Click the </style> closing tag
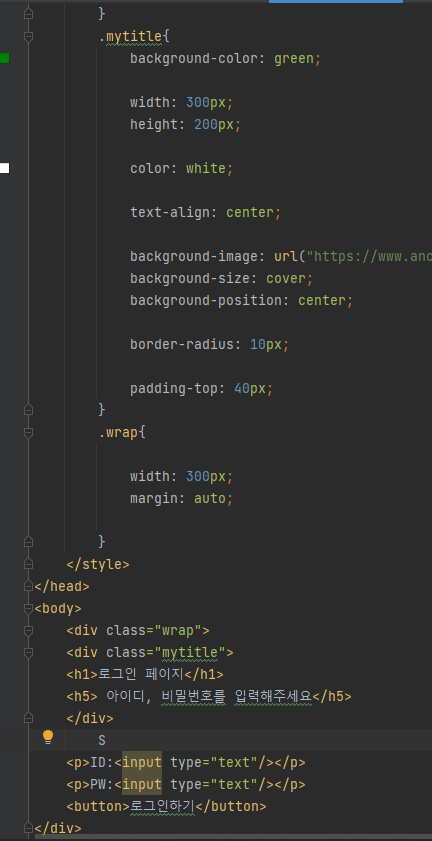The image size is (432, 841). [98, 564]
